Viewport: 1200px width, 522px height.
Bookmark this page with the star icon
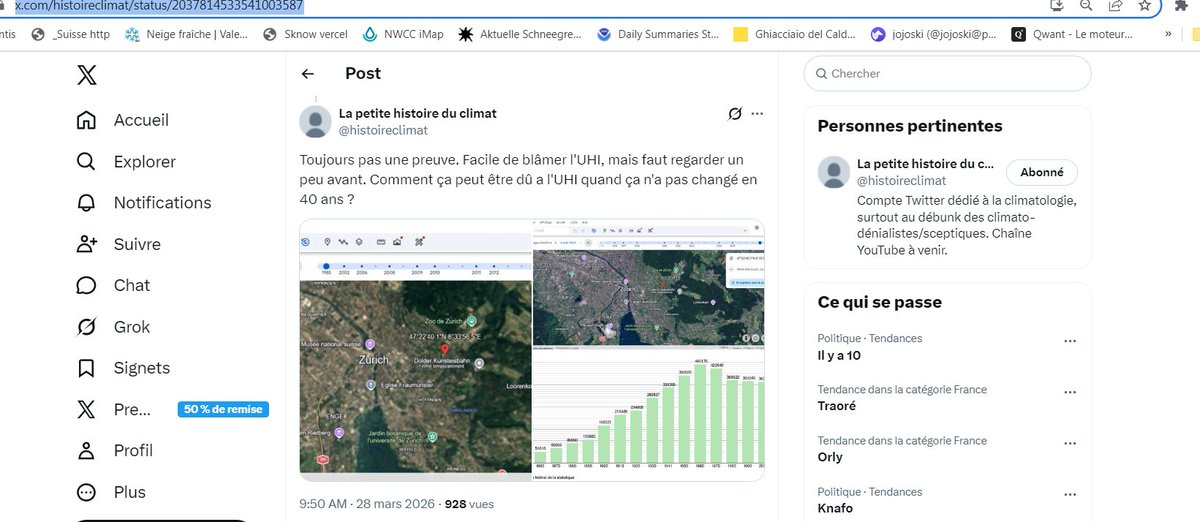(1146, 5)
